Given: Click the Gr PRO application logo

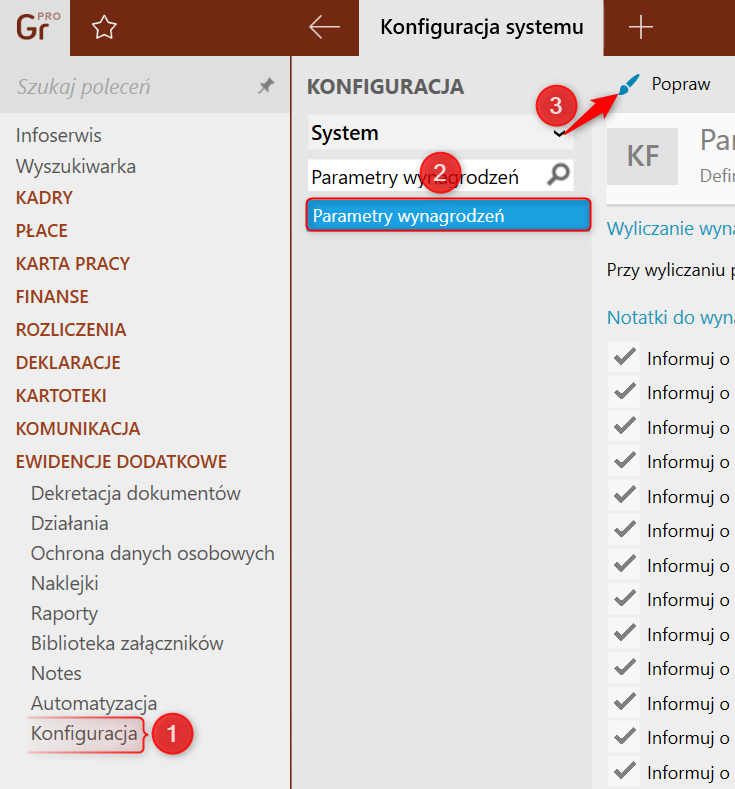Looking at the screenshot, I should [34, 27].
